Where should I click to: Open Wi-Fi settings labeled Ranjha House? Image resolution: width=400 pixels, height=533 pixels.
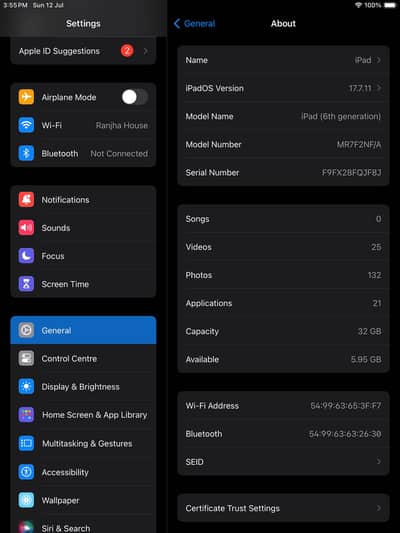tap(83, 125)
